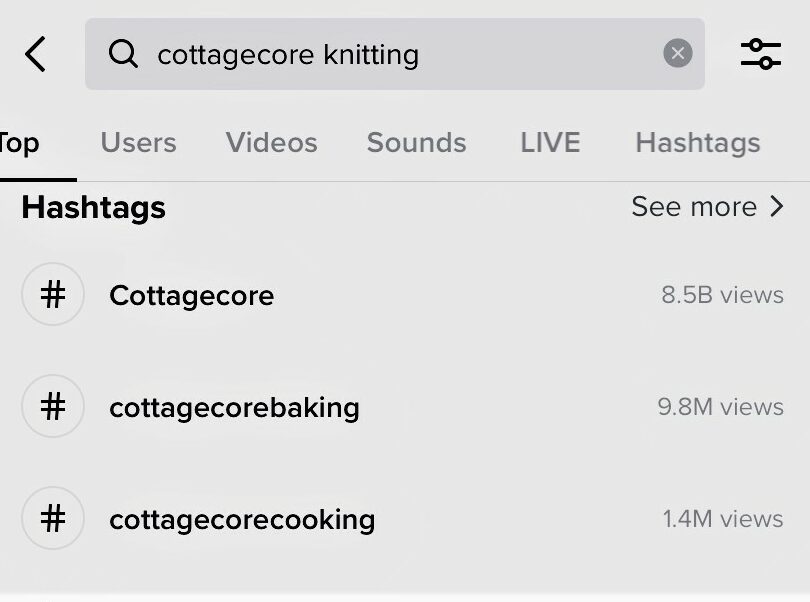
Task: Open the cottagecorecooking hashtag
Action: (x=242, y=519)
